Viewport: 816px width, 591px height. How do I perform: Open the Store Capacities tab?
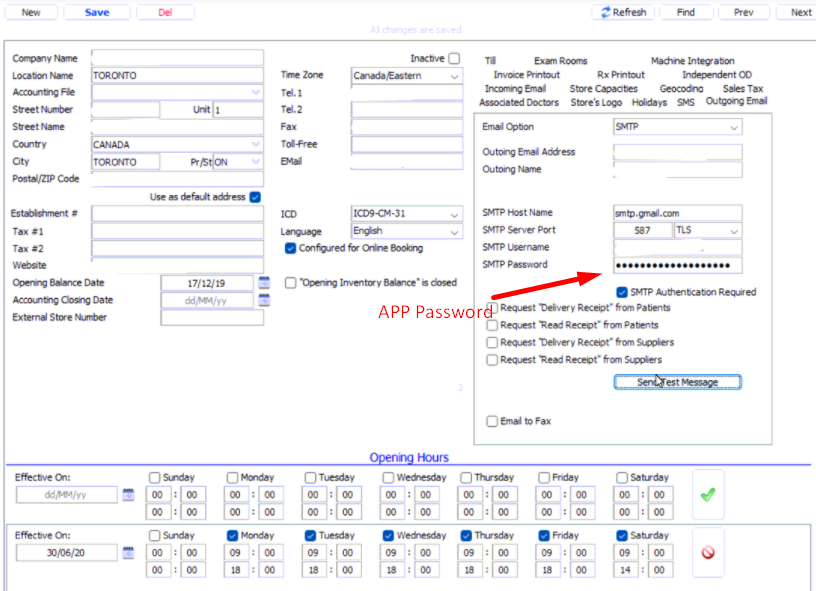tap(604, 88)
